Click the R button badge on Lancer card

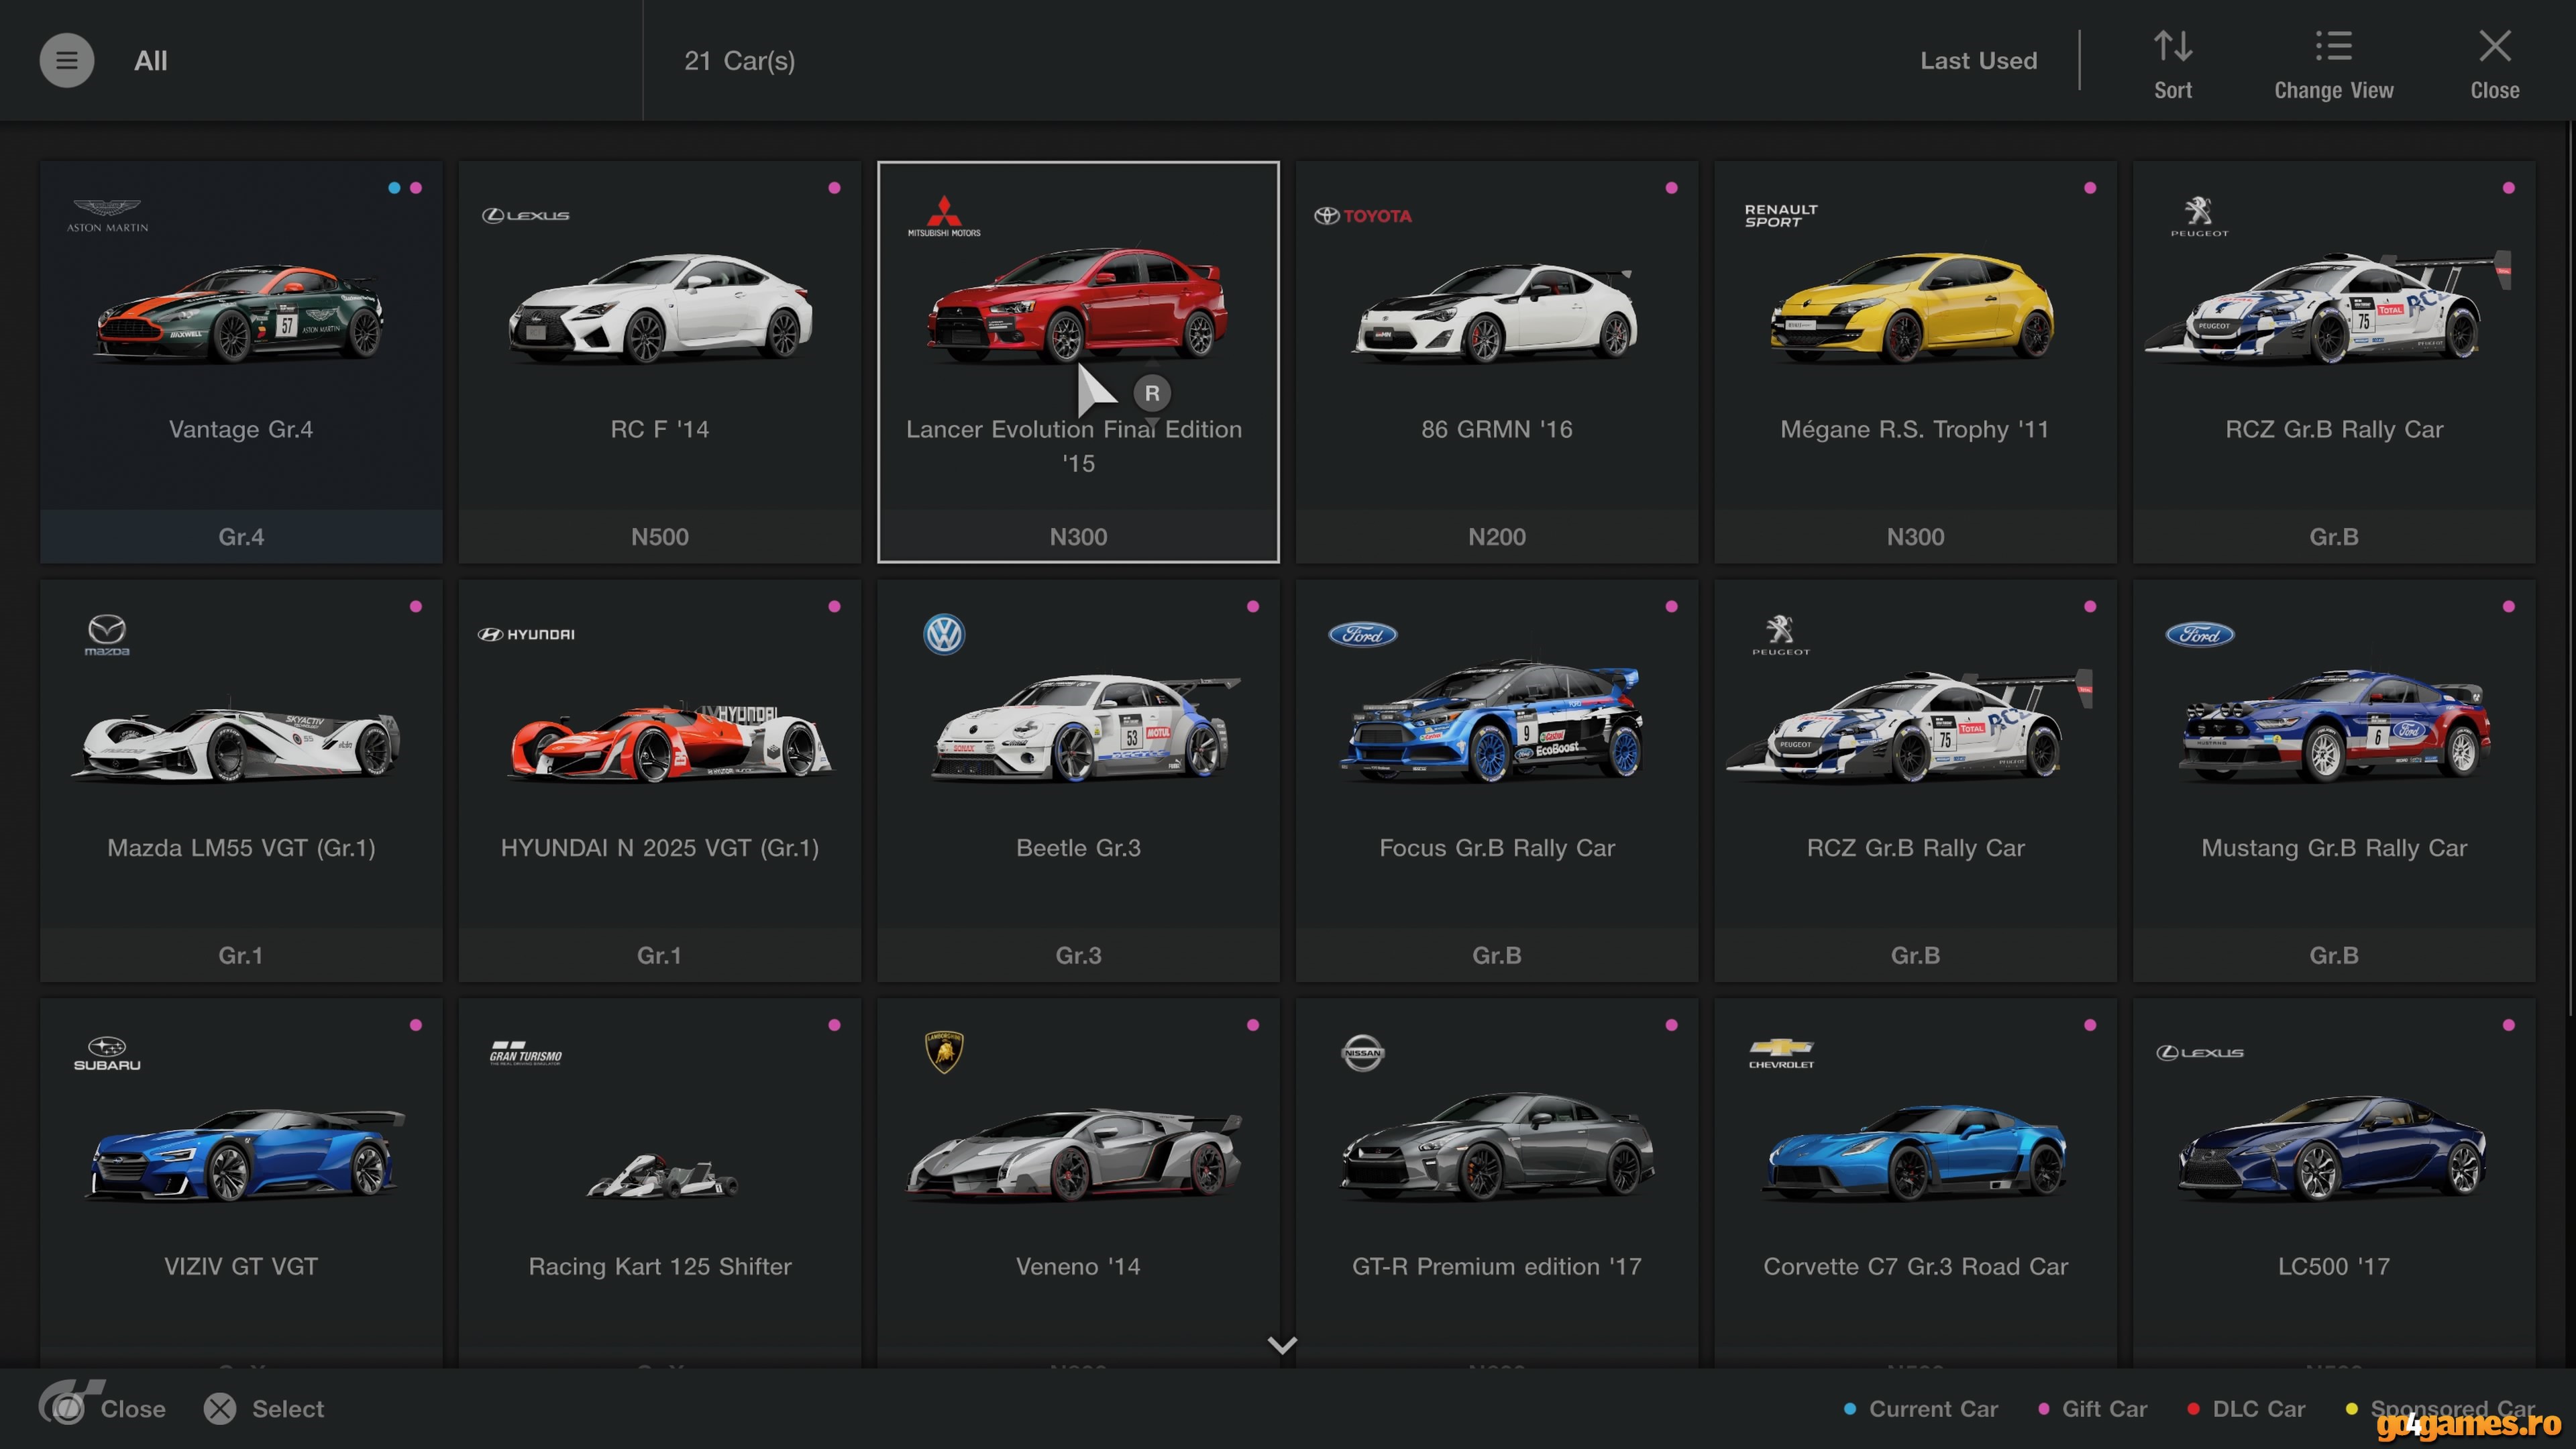(1152, 393)
